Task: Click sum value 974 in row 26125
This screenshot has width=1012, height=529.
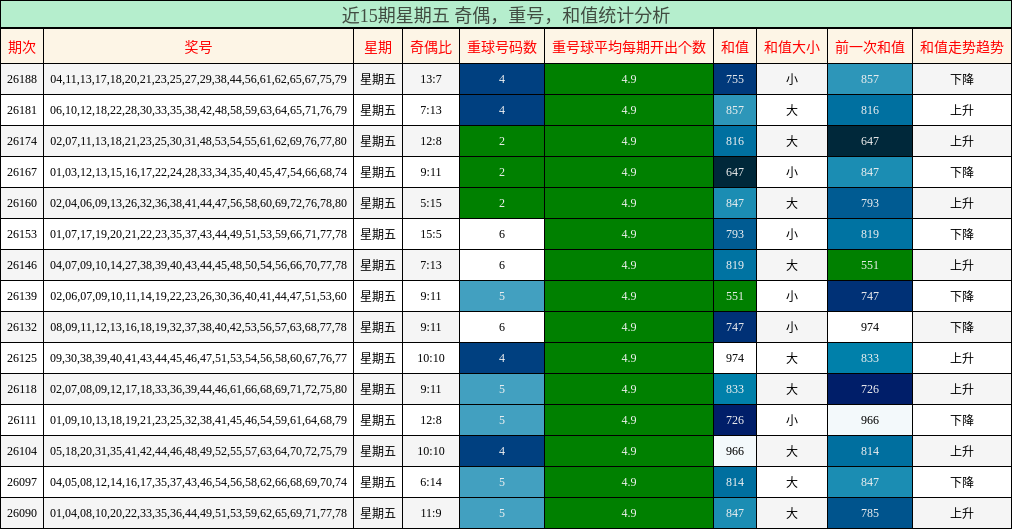Action: tap(734, 358)
